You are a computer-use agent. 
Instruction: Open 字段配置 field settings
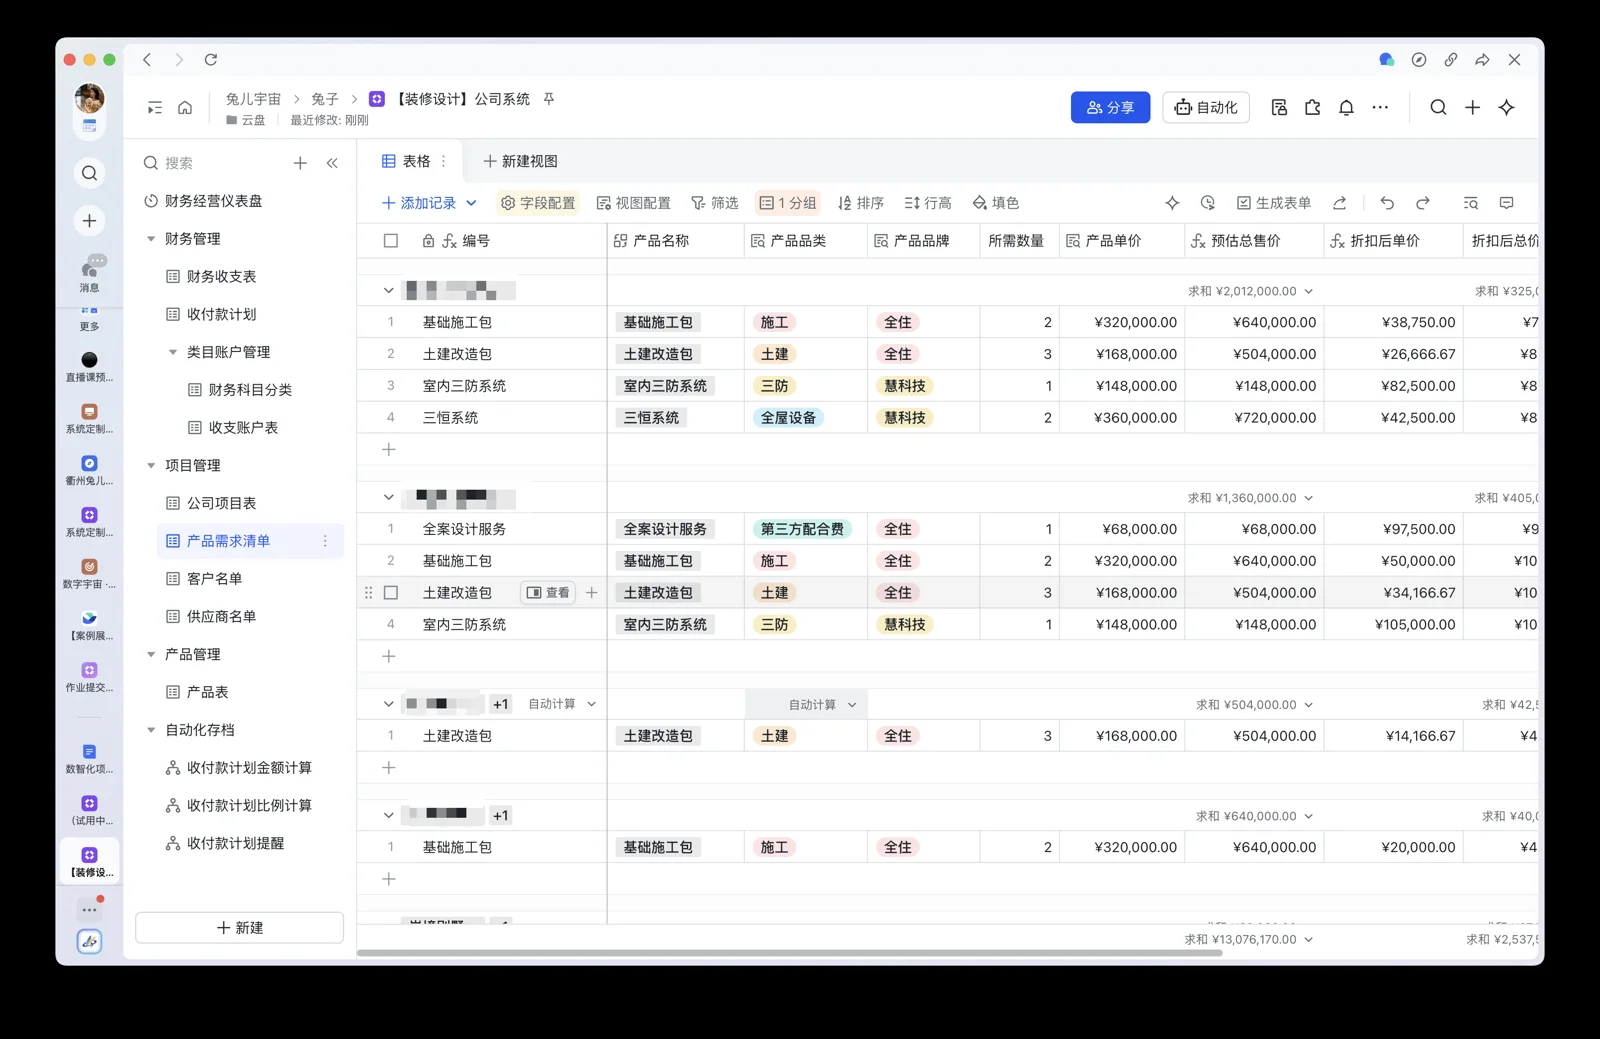point(538,203)
